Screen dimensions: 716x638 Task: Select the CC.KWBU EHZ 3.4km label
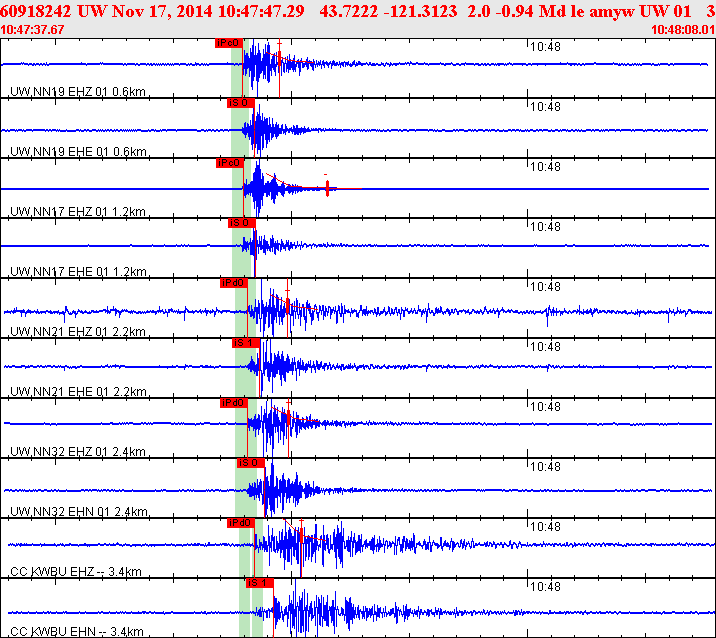(76, 571)
